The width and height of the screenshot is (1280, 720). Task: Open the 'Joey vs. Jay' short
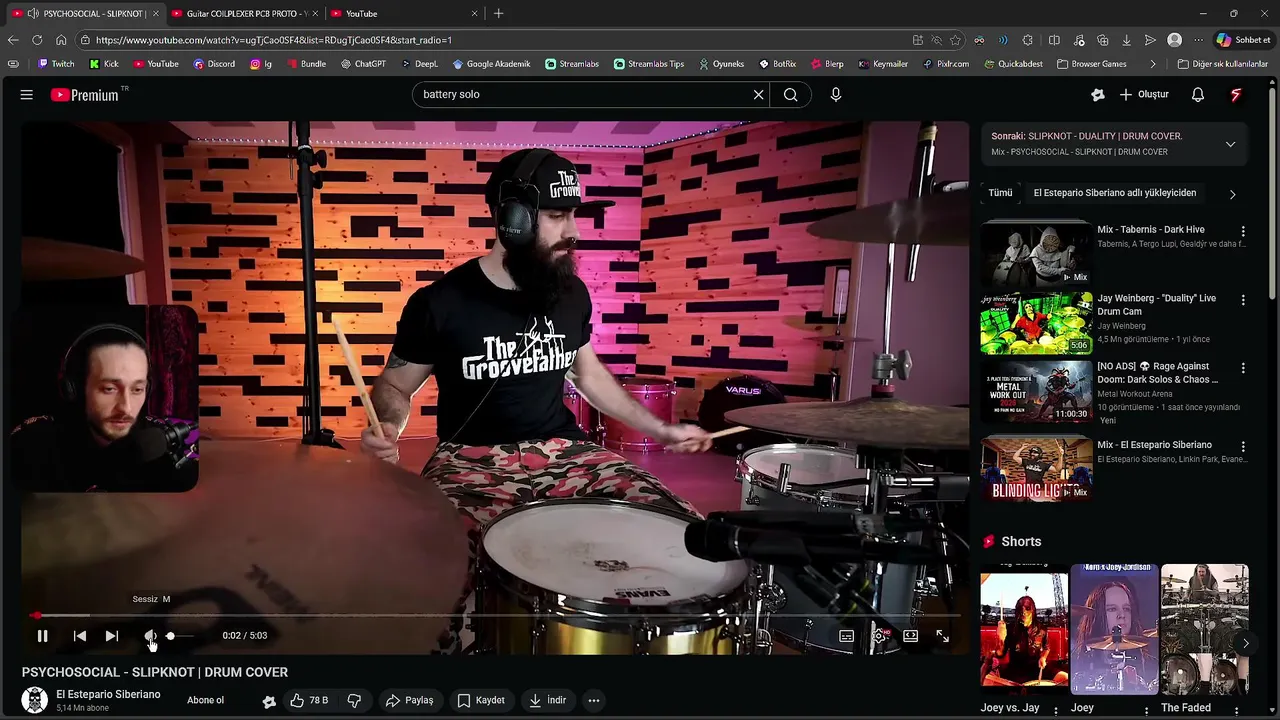[x=1024, y=629]
